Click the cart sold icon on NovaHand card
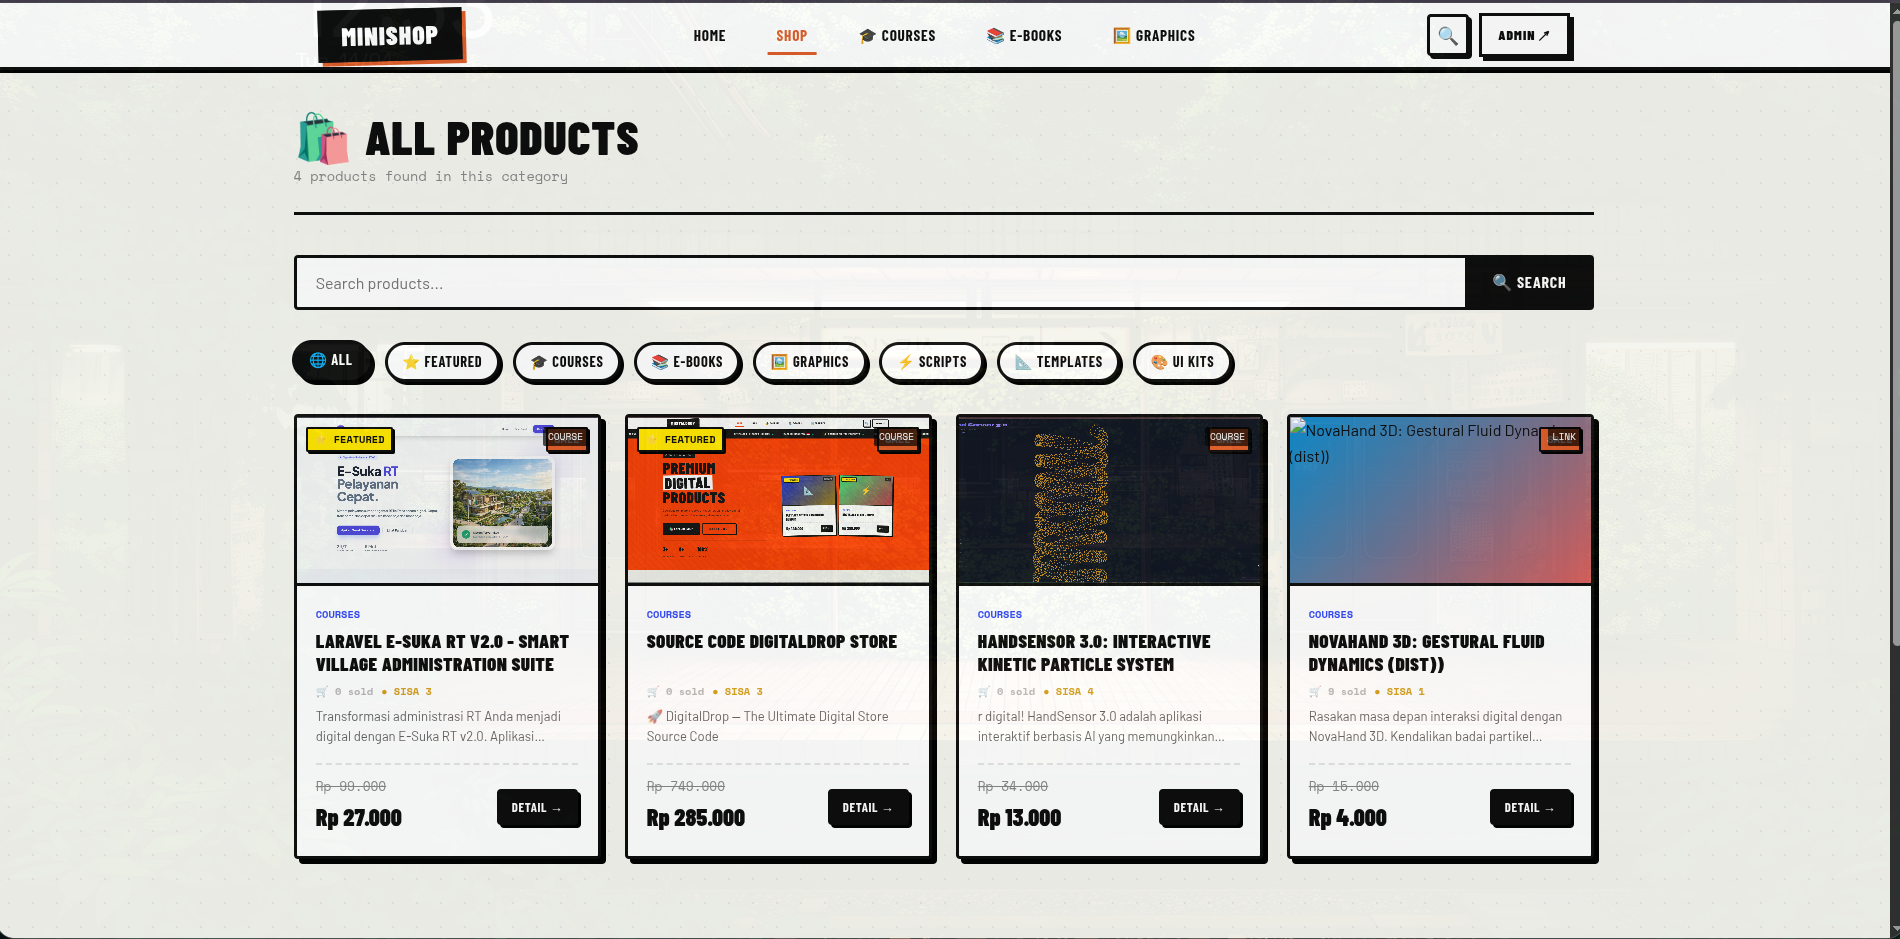The width and height of the screenshot is (1900, 939). click(x=1315, y=692)
